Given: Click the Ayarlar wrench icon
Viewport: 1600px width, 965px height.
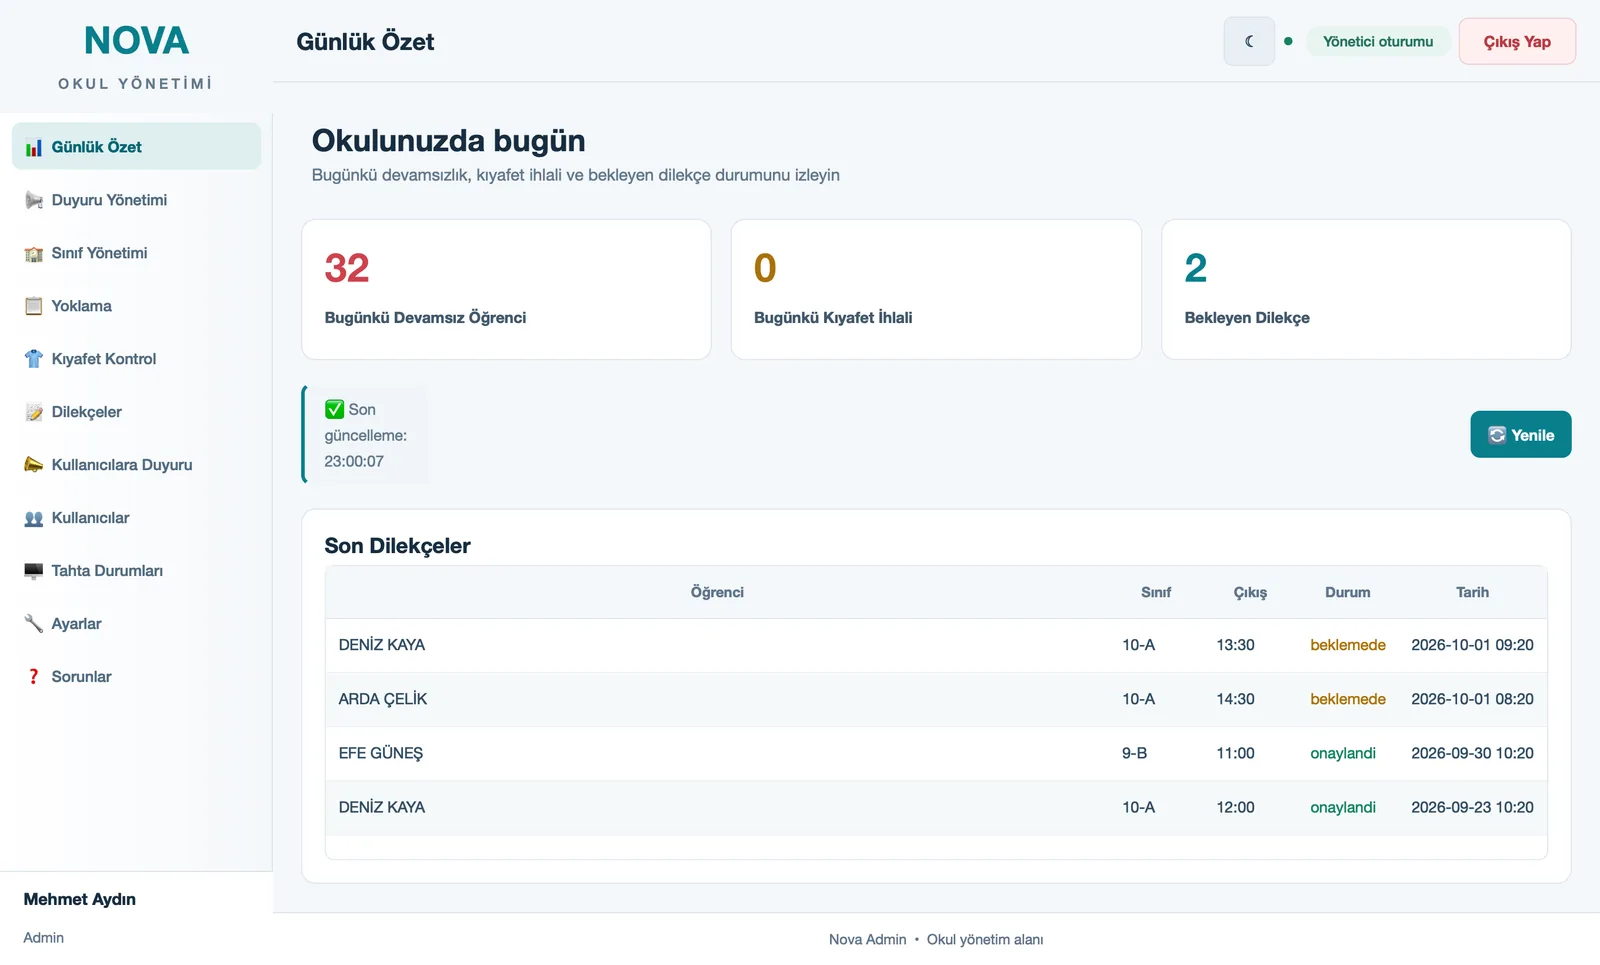Looking at the screenshot, I should [x=34, y=624].
